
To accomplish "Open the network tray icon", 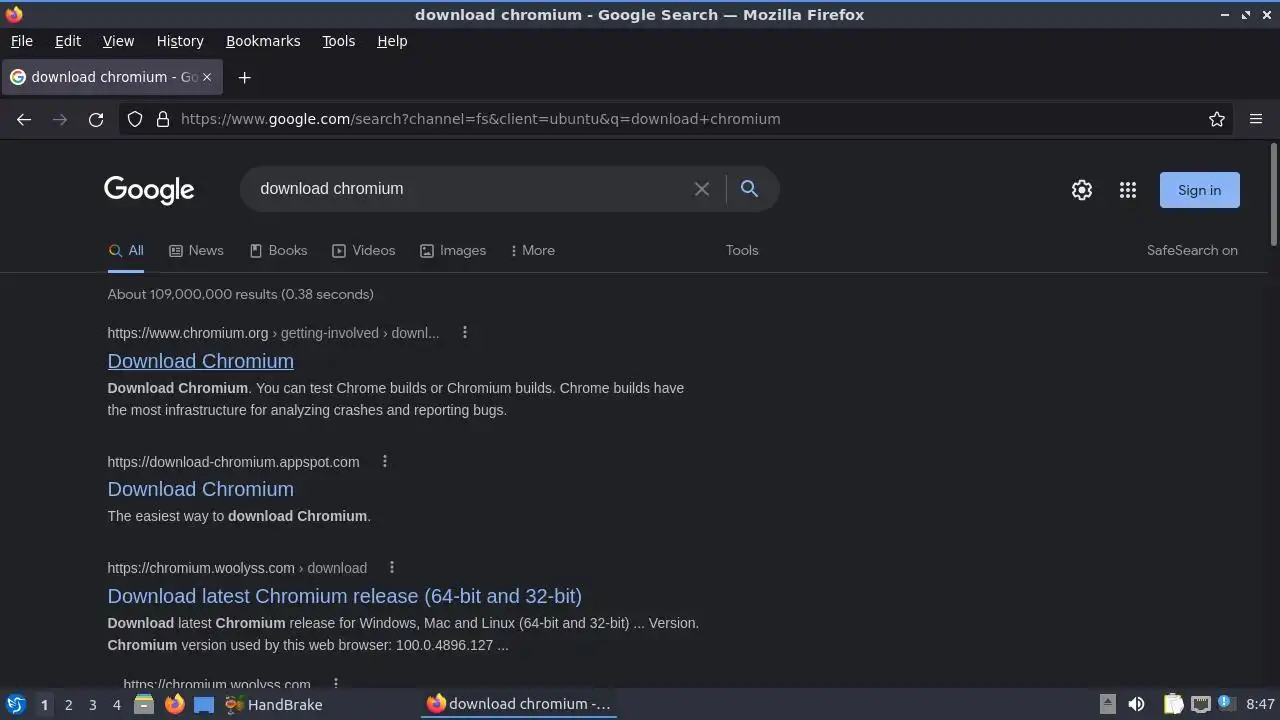I will coord(1201,704).
